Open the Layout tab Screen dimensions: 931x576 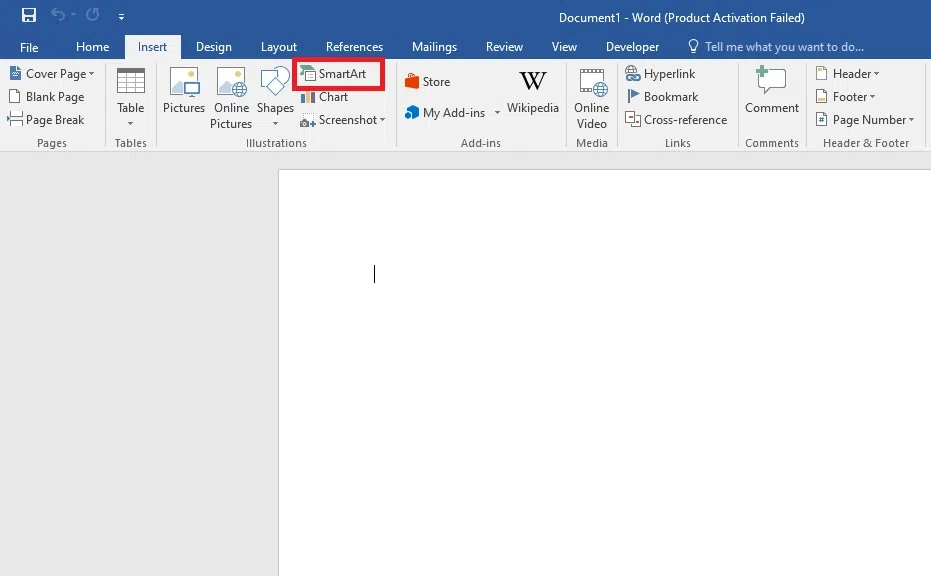[x=278, y=47]
